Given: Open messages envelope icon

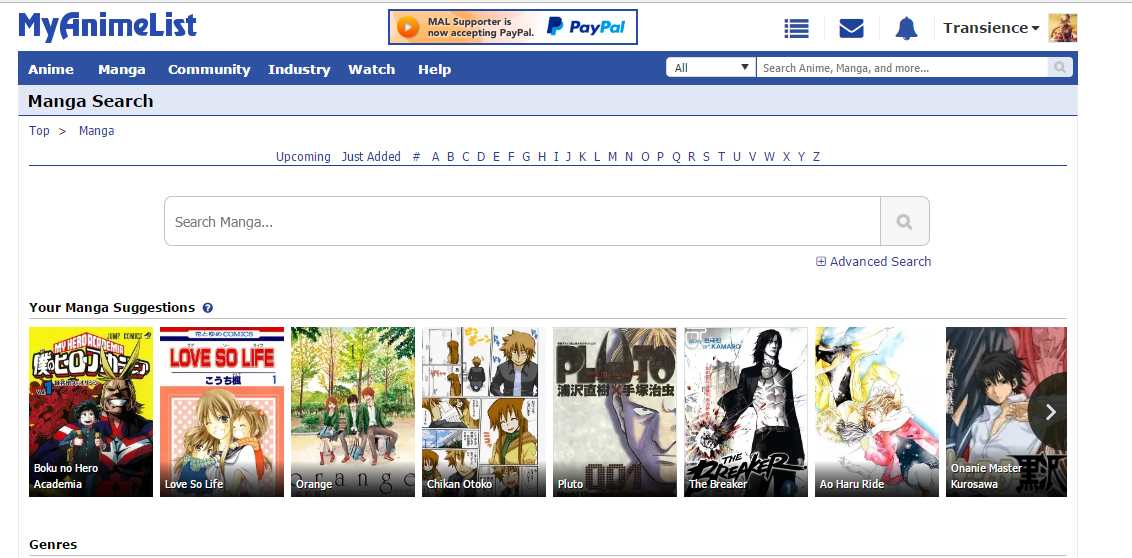Looking at the screenshot, I should click(x=852, y=28).
